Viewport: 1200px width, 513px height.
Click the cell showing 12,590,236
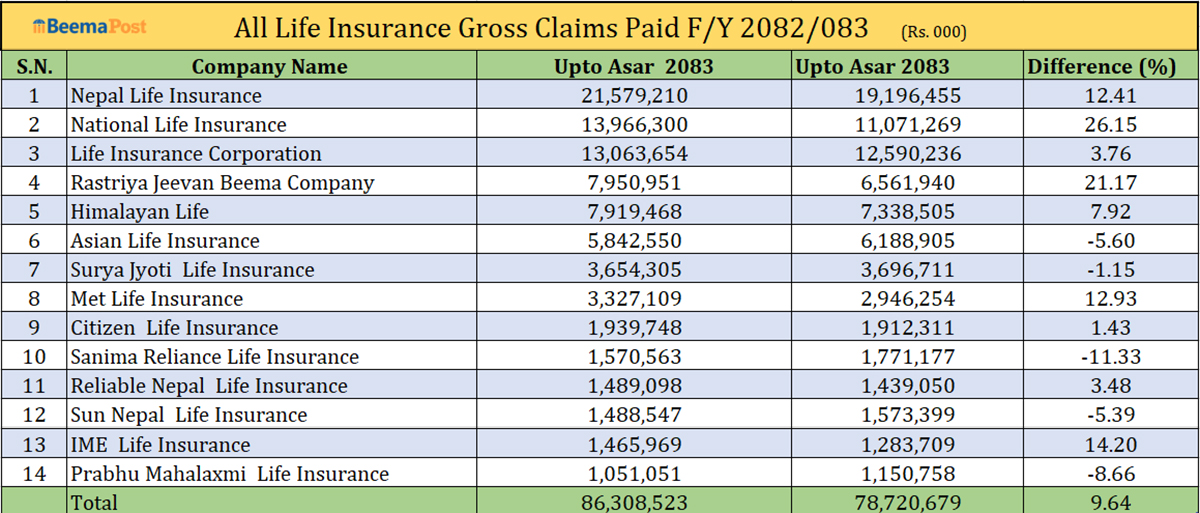pos(908,154)
